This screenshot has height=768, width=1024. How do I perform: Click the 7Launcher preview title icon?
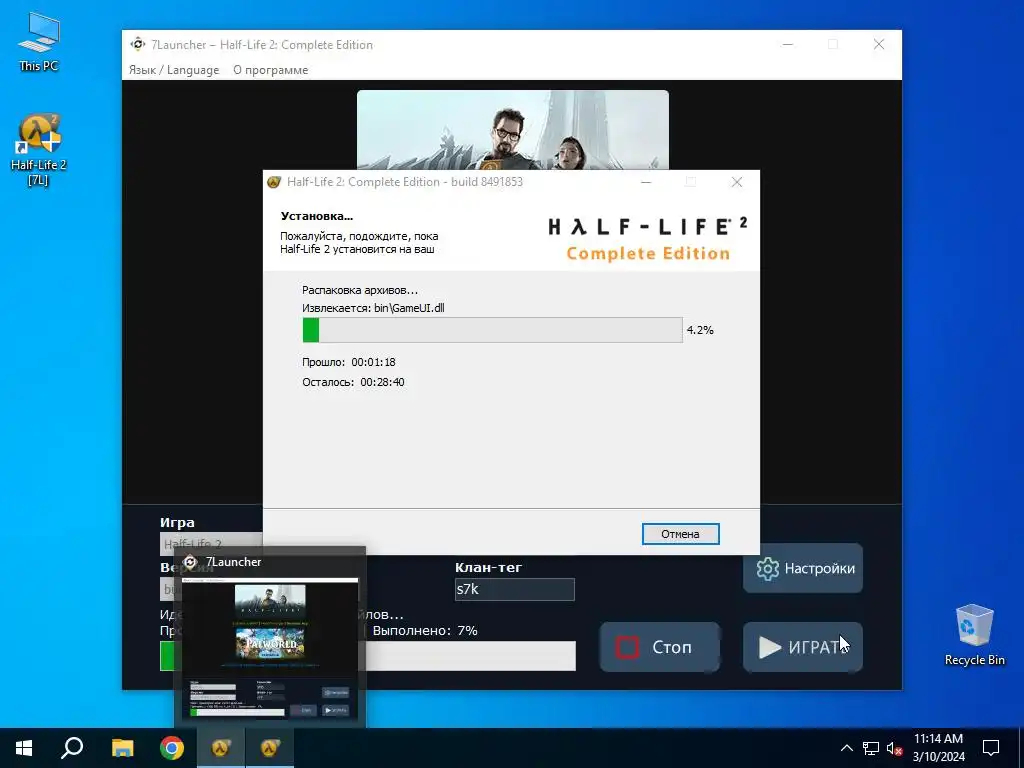click(x=190, y=562)
